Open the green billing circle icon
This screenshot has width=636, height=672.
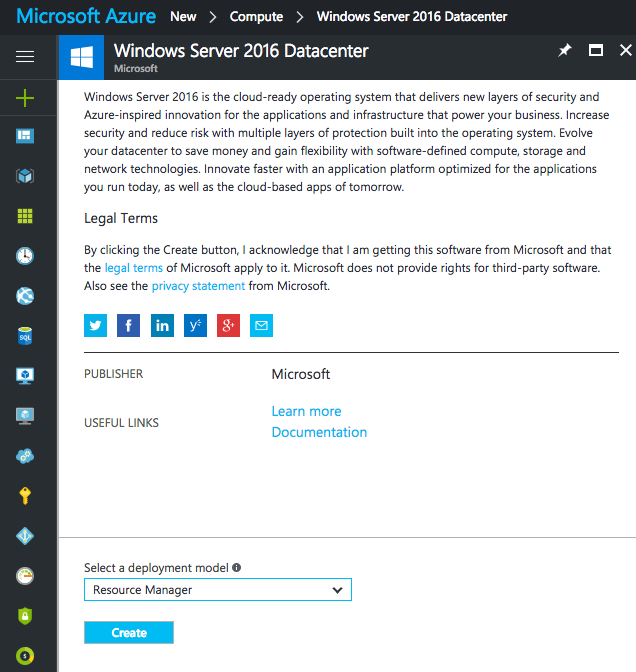click(25, 656)
